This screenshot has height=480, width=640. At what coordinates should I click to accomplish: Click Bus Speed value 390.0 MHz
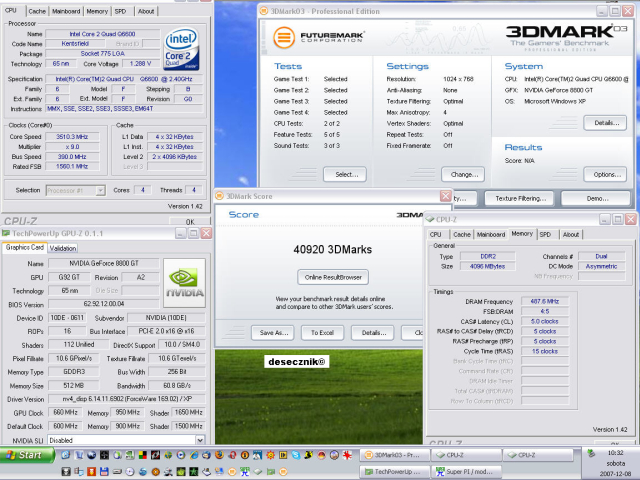pyautogui.click(x=72, y=156)
